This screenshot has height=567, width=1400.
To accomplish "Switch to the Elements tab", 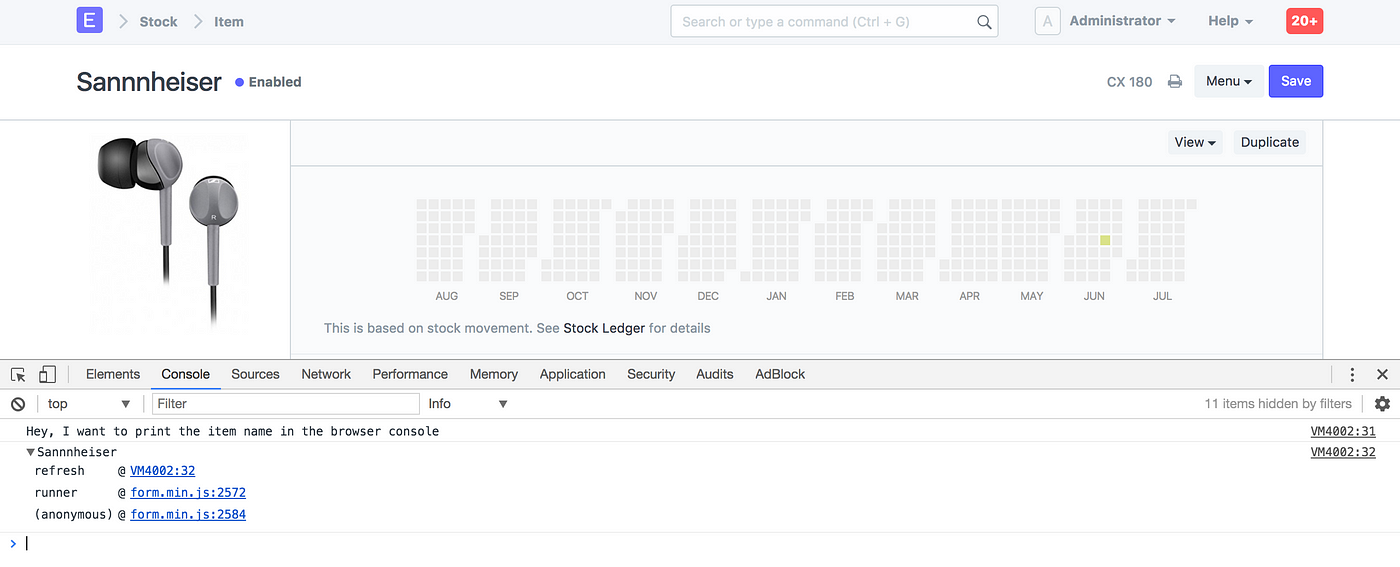I will coord(113,374).
